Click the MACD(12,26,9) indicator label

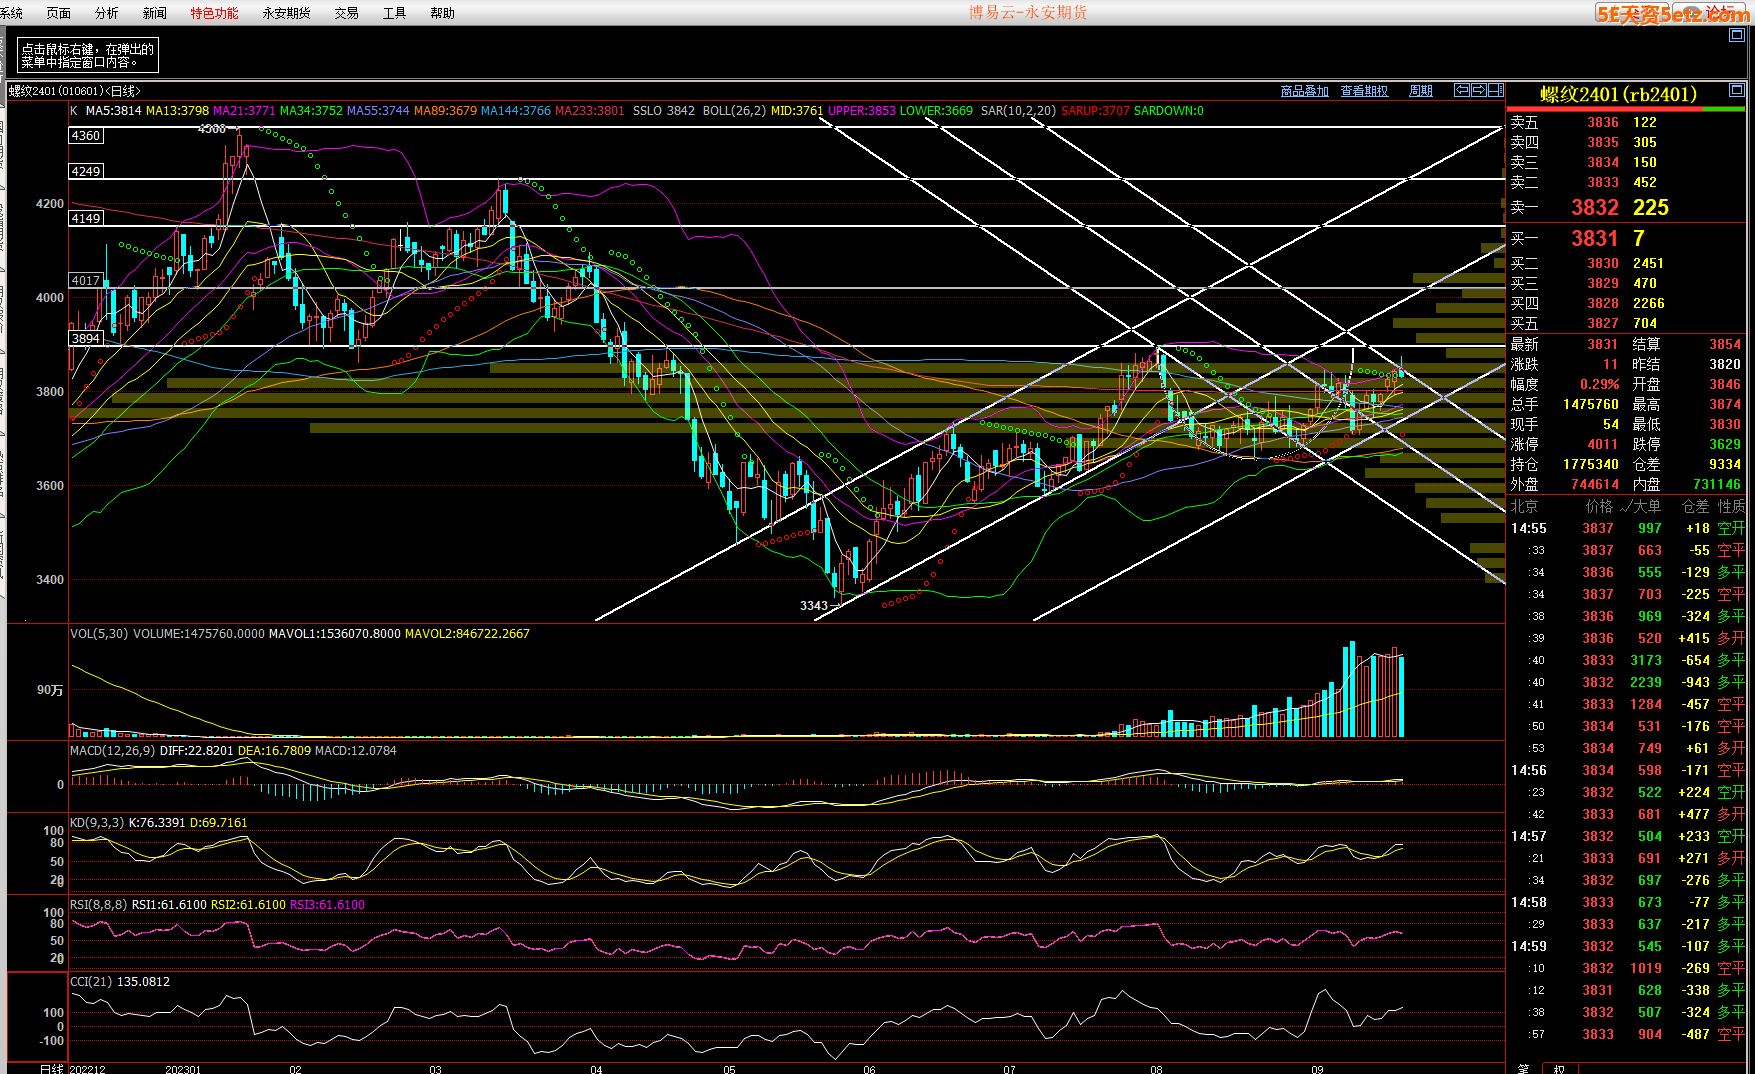click(x=112, y=751)
